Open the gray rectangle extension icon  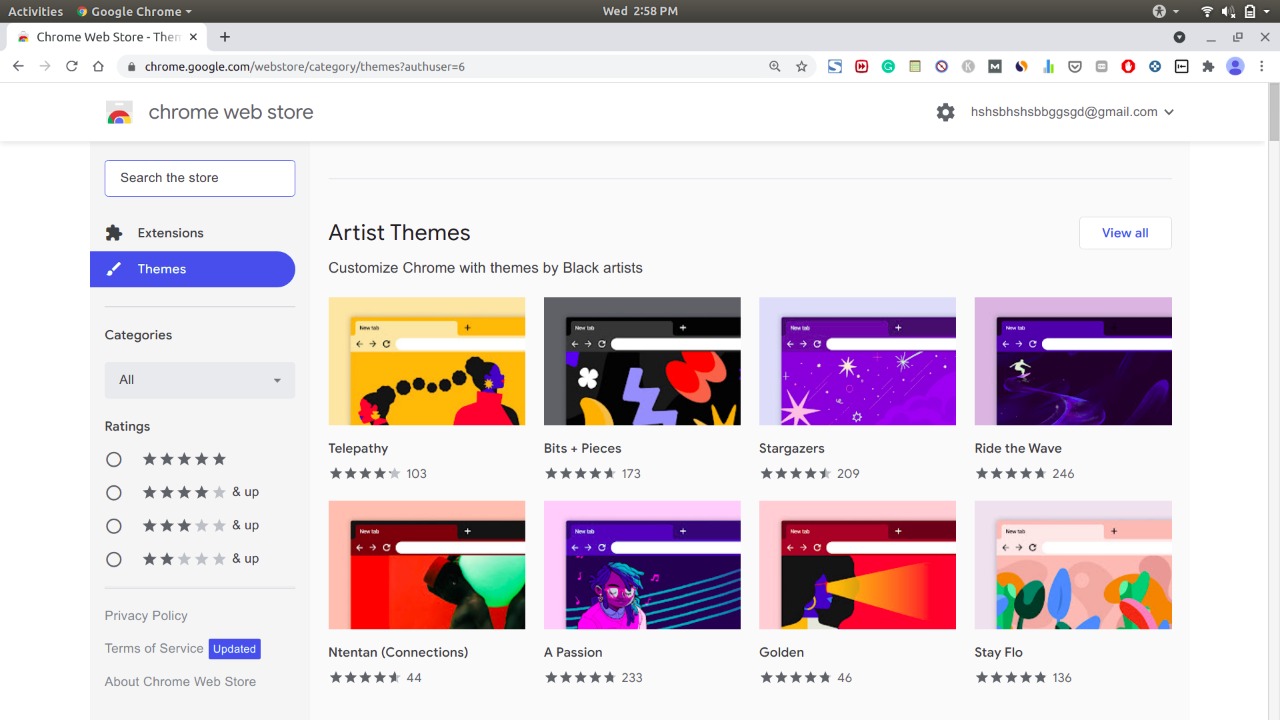click(1101, 66)
